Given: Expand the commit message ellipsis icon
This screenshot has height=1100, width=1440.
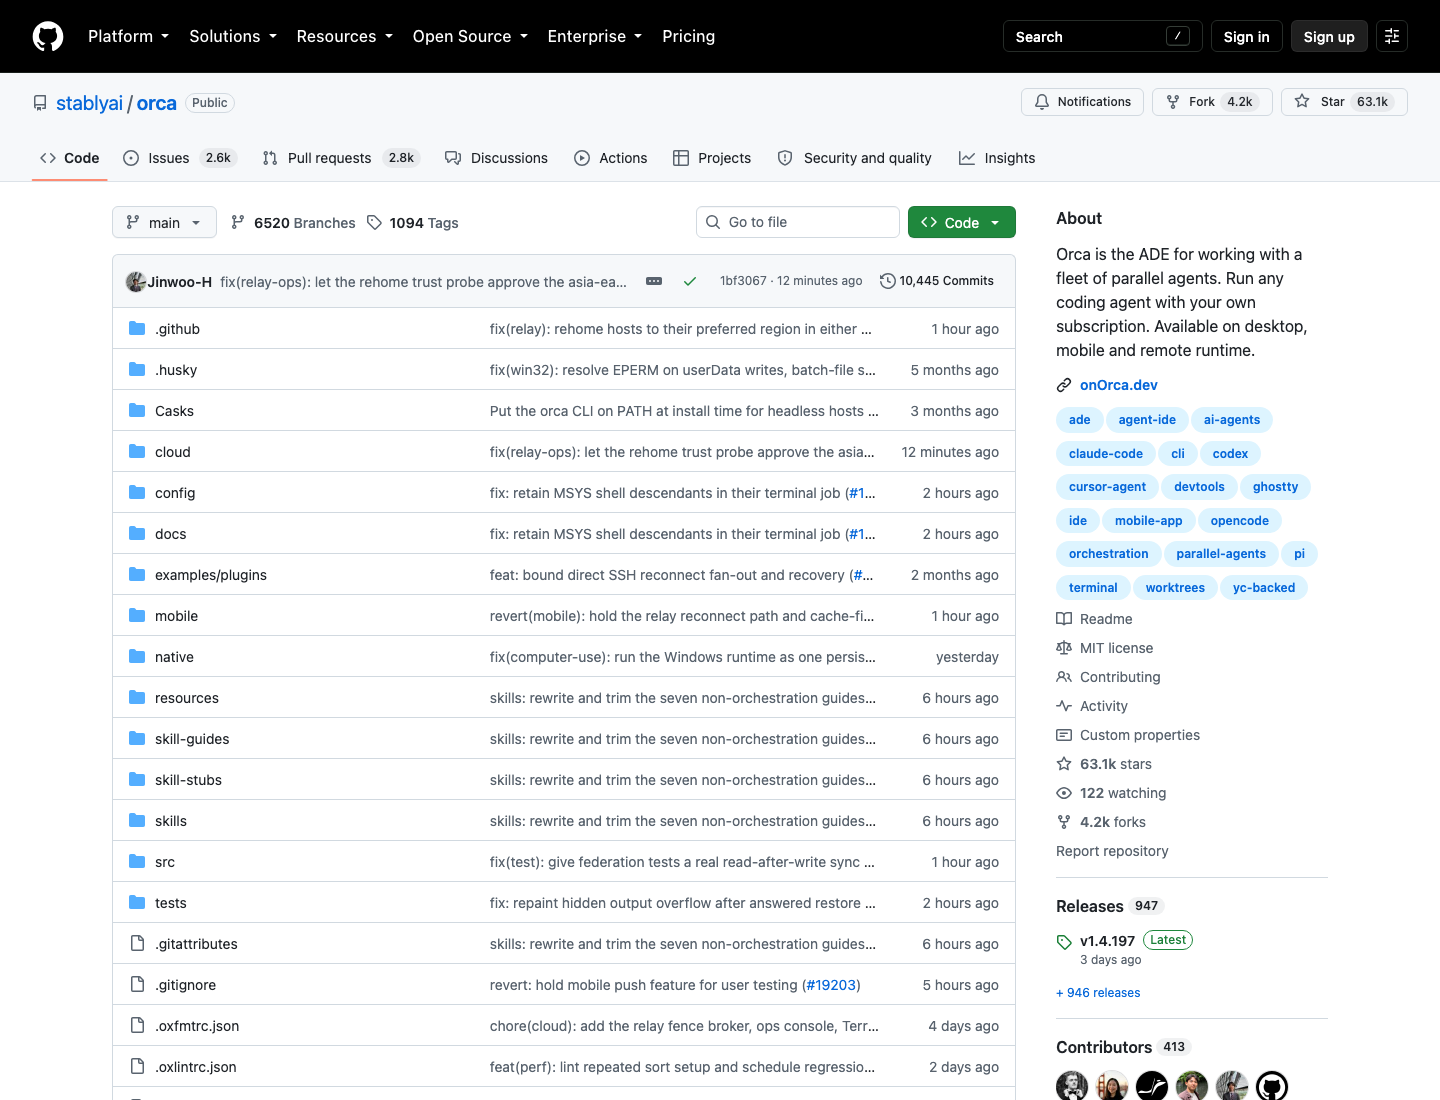Looking at the screenshot, I should (x=654, y=281).
